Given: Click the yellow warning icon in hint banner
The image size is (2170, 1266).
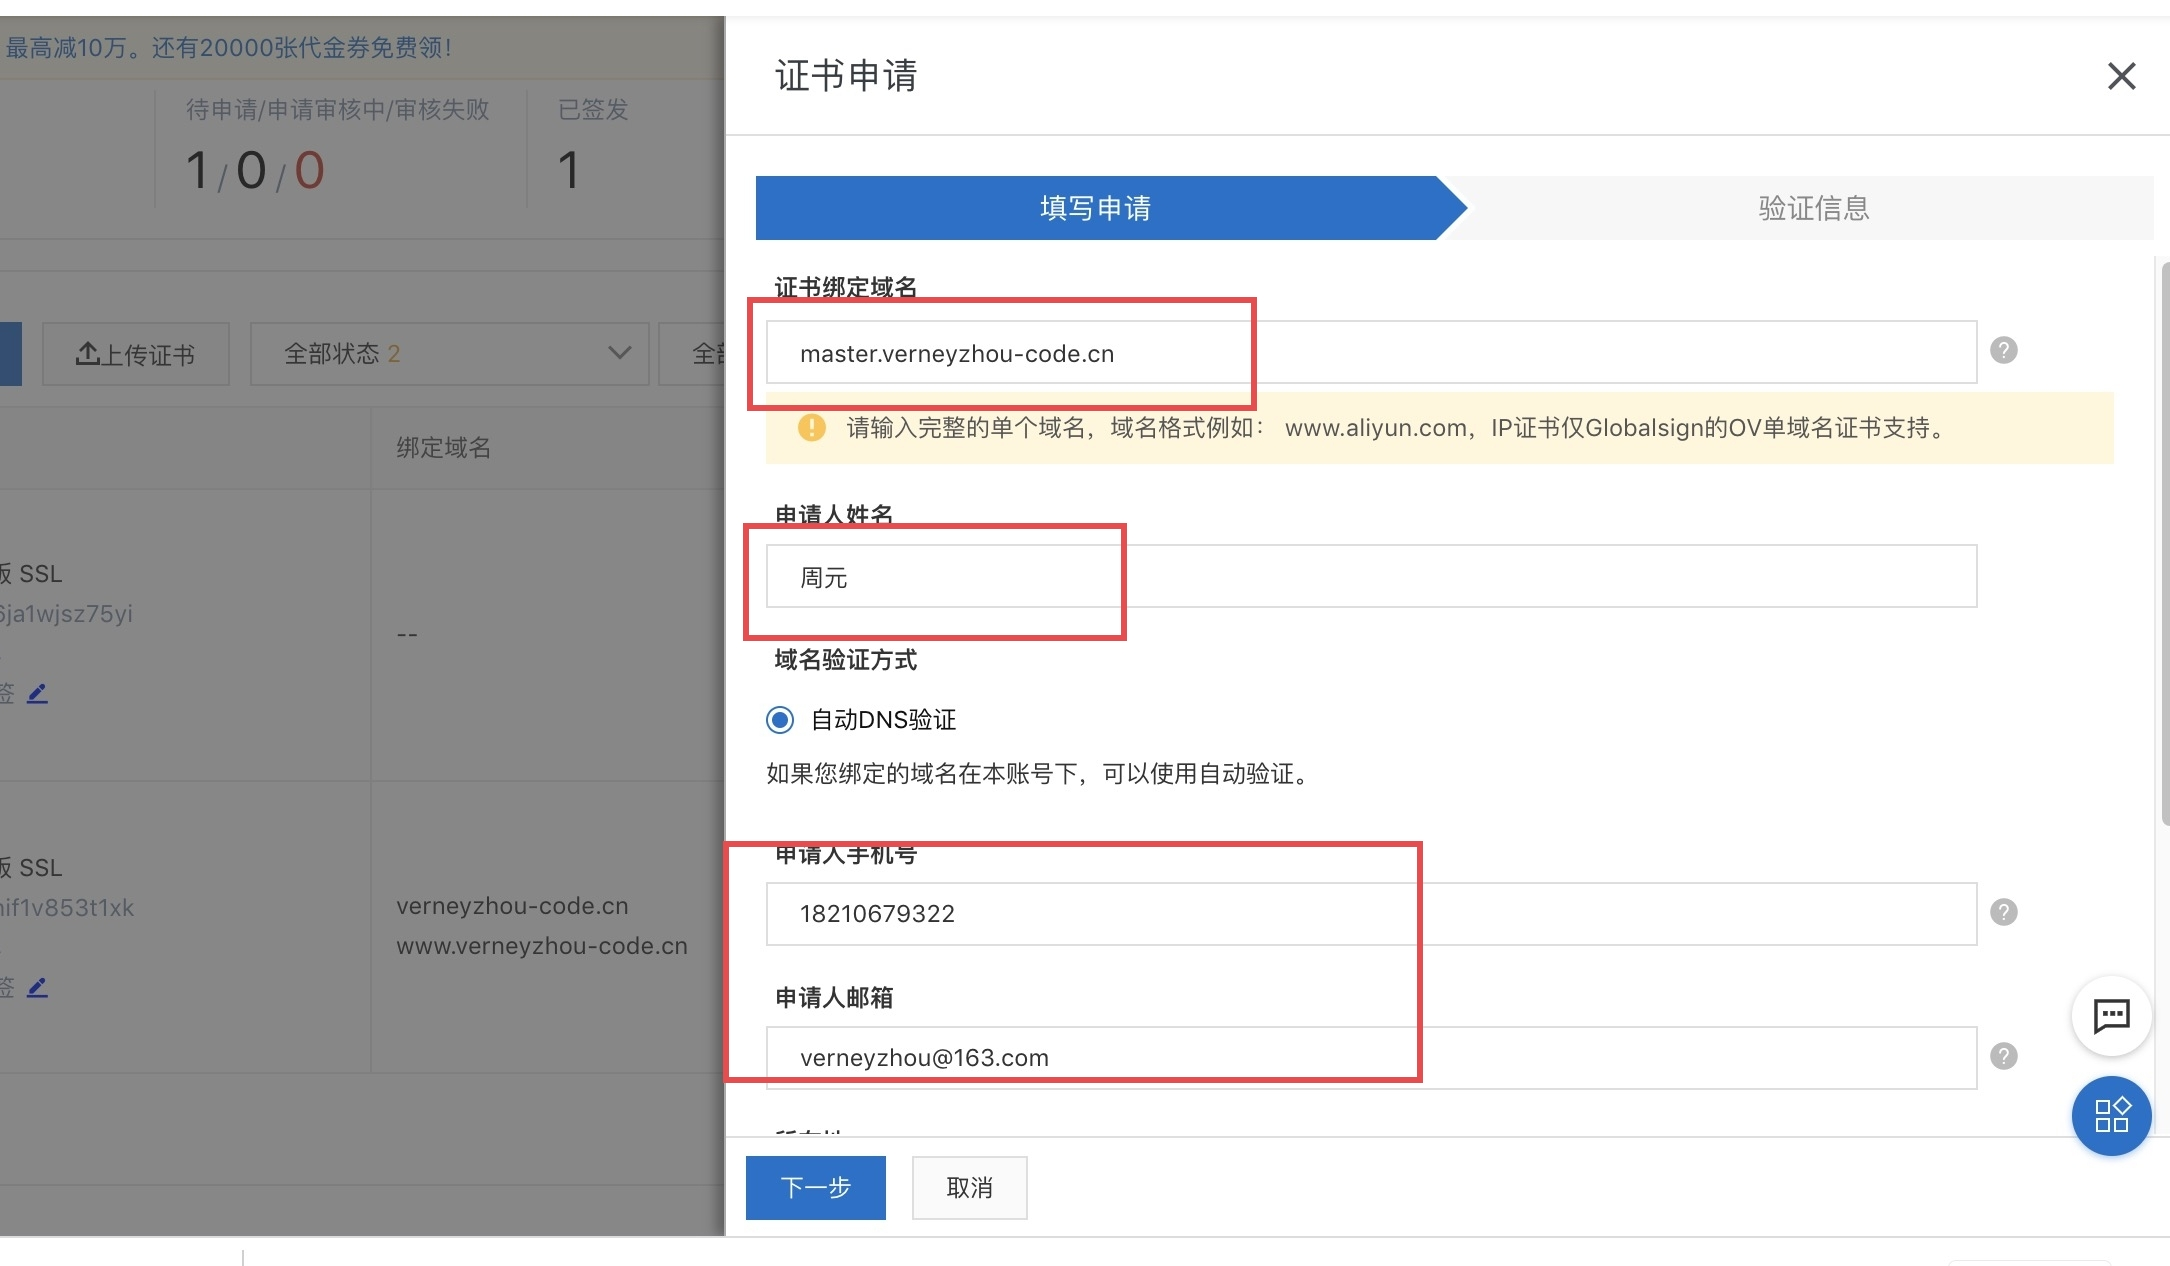Looking at the screenshot, I should [x=812, y=428].
